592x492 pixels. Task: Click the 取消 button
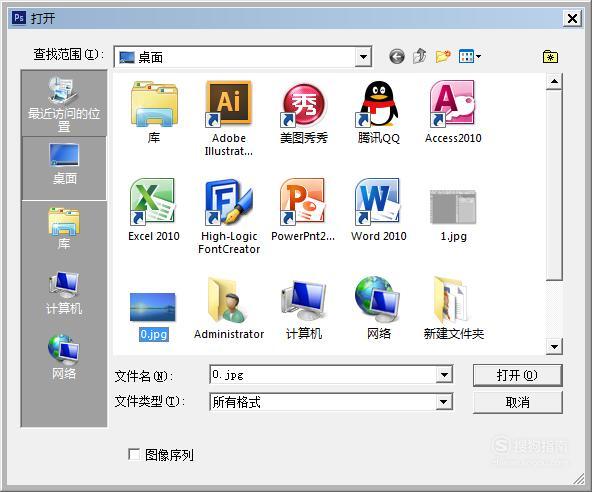517,402
